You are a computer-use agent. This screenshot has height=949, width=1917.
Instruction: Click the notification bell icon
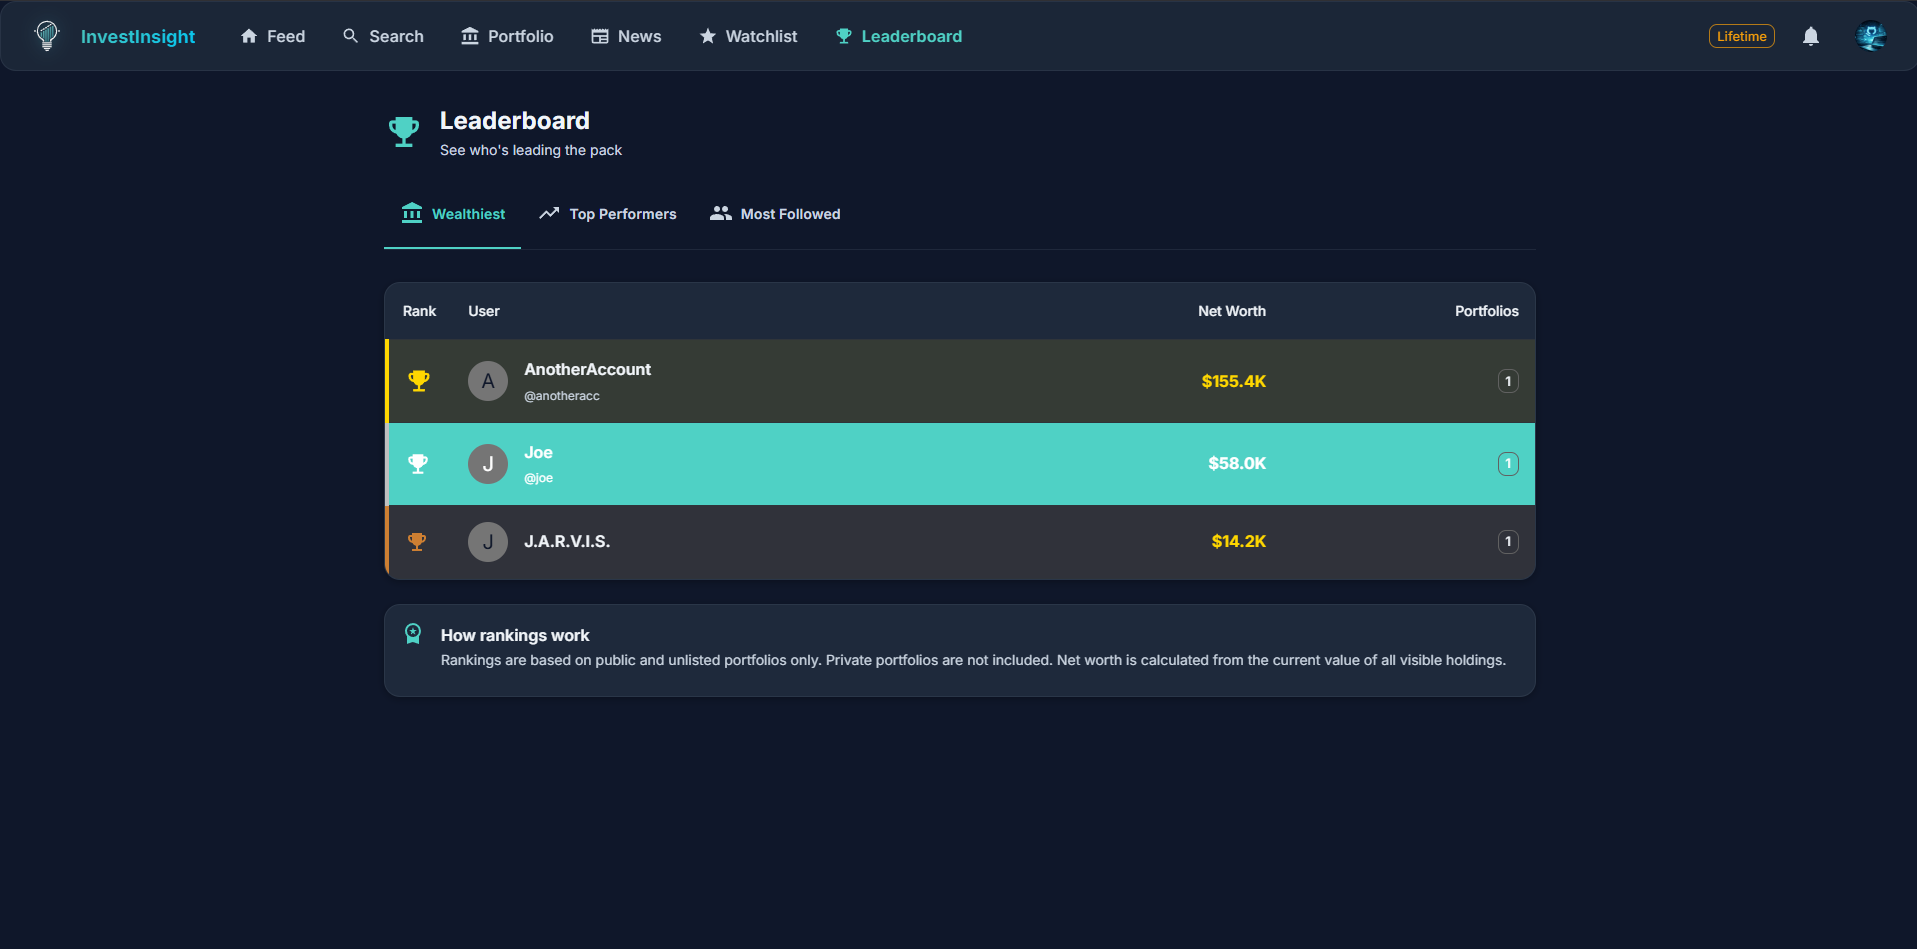1810,36
